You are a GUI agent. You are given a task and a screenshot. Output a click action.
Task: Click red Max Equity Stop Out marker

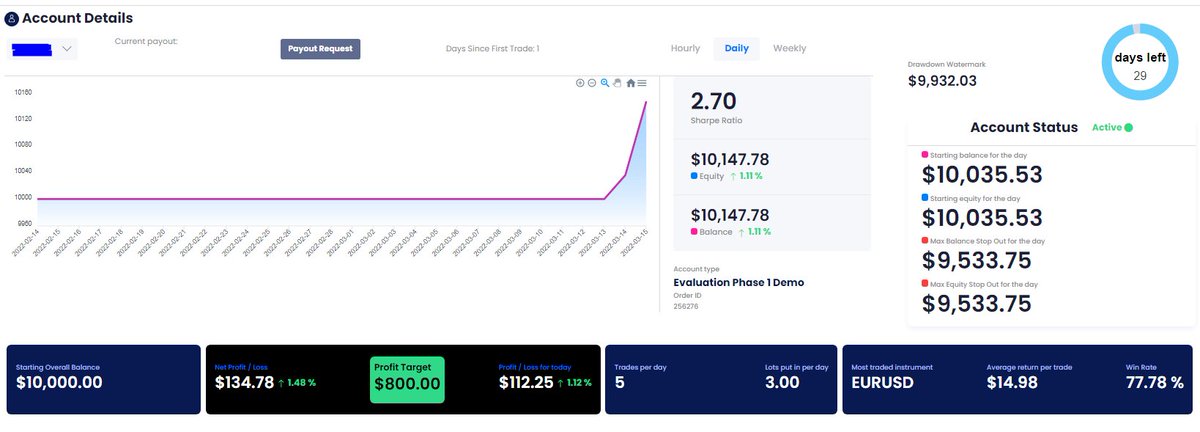(x=925, y=284)
